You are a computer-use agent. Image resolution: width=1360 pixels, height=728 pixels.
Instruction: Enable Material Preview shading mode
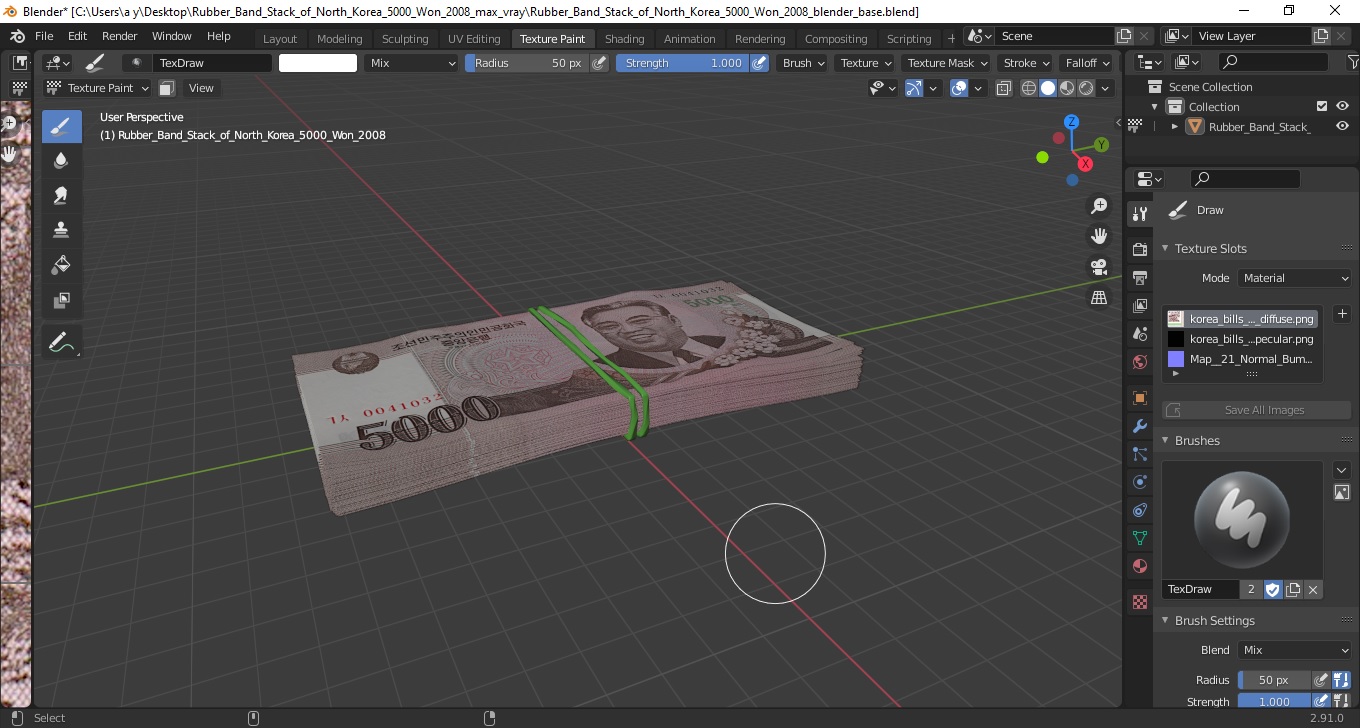click(1067, 88)
